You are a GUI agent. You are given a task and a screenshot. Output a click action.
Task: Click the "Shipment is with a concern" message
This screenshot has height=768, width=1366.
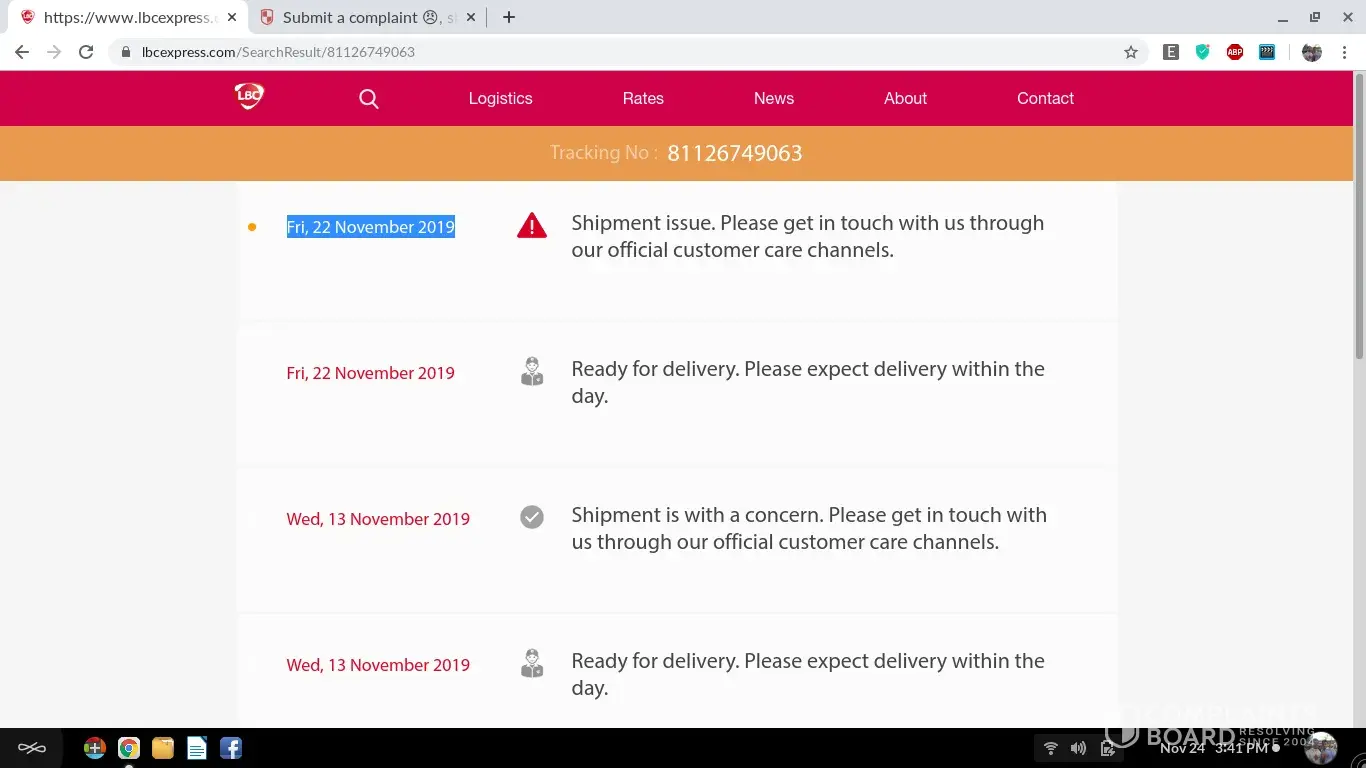[809, 528]
